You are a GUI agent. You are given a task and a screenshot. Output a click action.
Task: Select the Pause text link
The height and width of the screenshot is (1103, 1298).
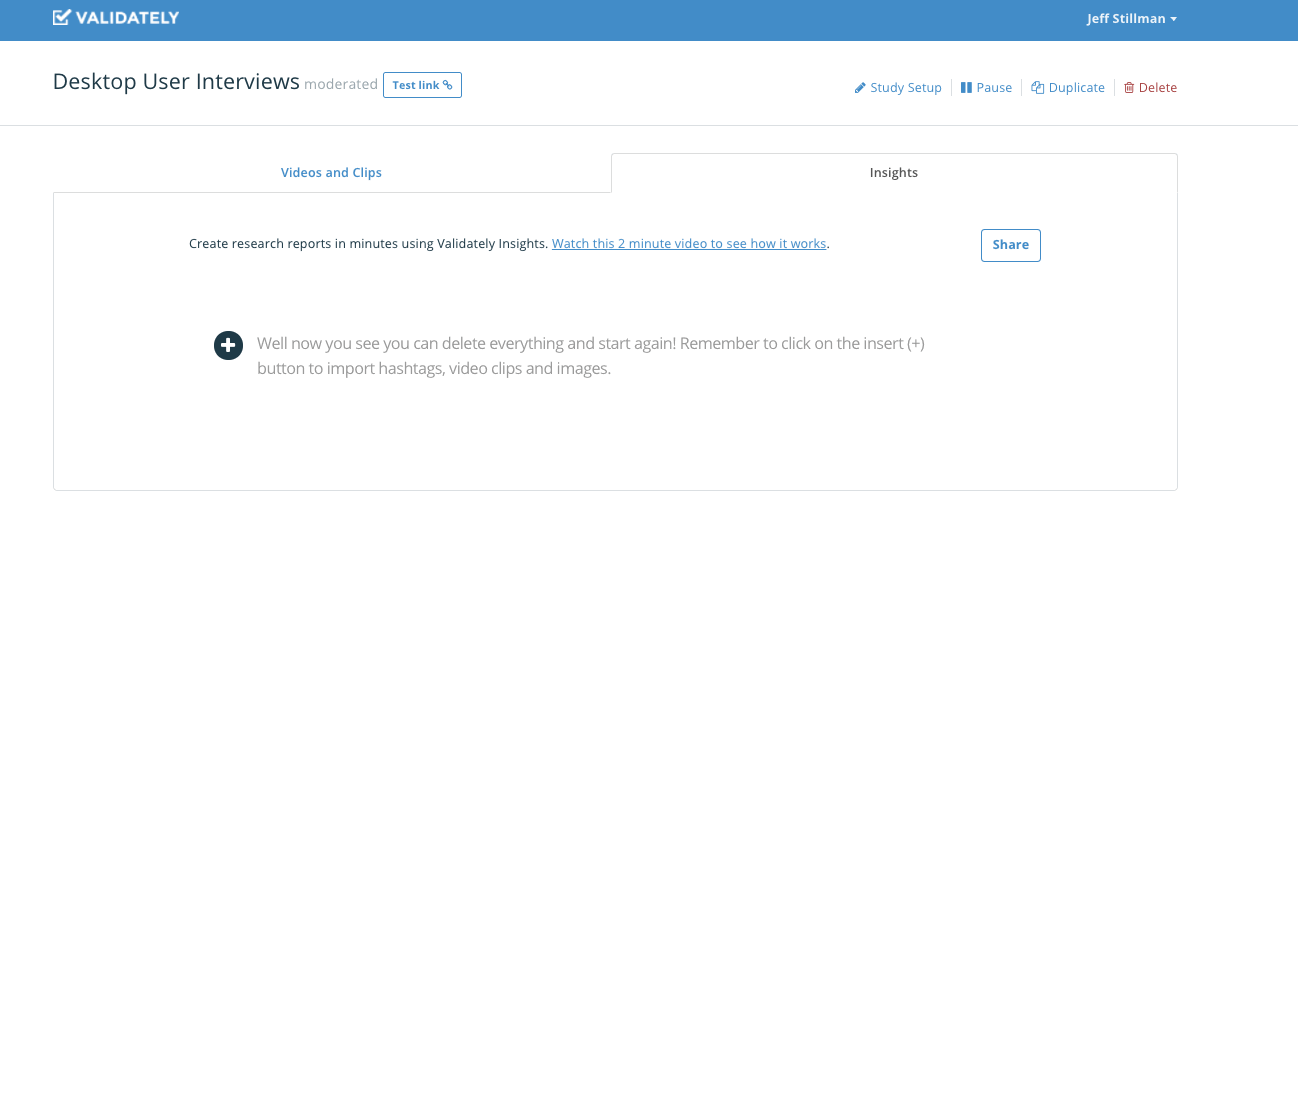click(x=994, y=88)
